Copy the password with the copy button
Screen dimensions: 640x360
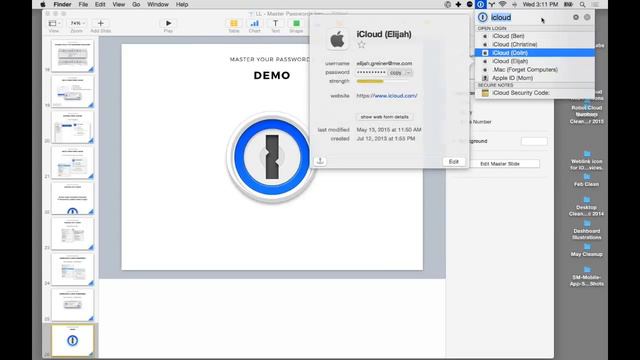tap(396, 73)
